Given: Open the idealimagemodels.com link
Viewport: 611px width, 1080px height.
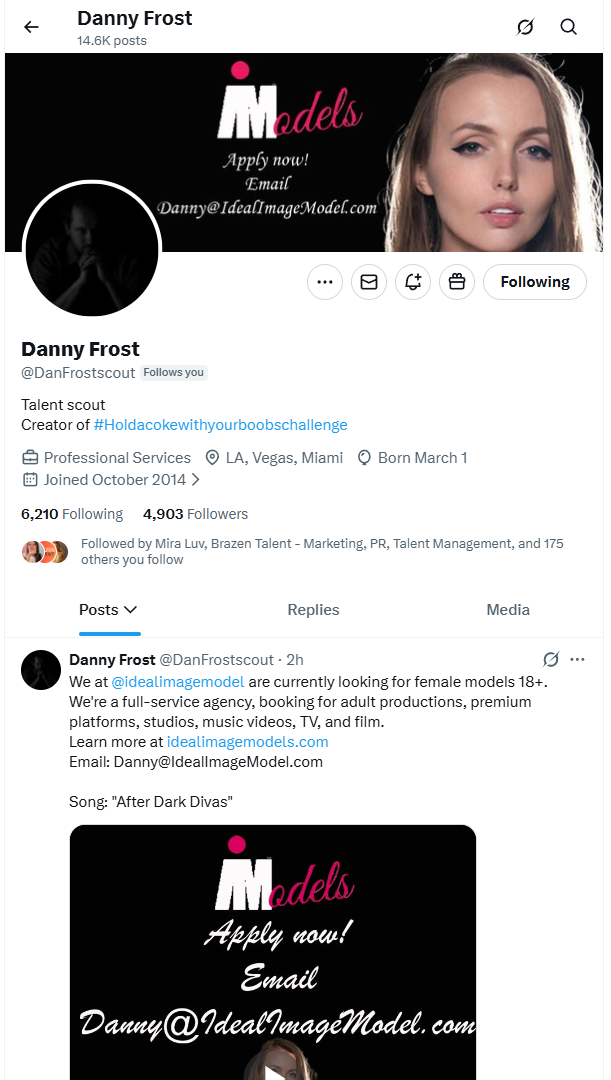Looking at the screenshot, I should coord(247,742).
